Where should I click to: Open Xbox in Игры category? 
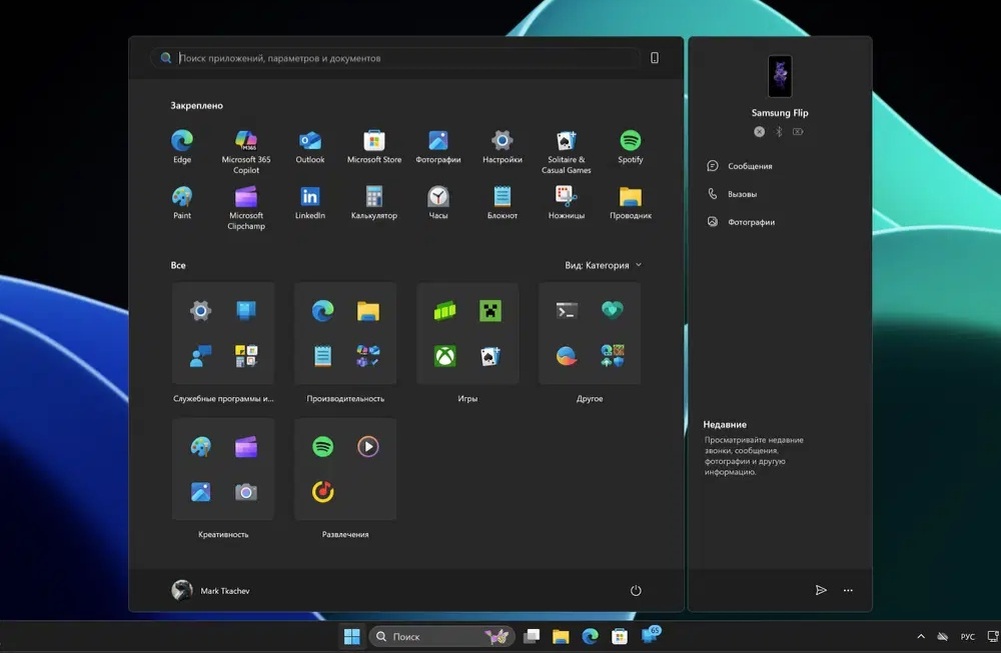tap(445, 356)
